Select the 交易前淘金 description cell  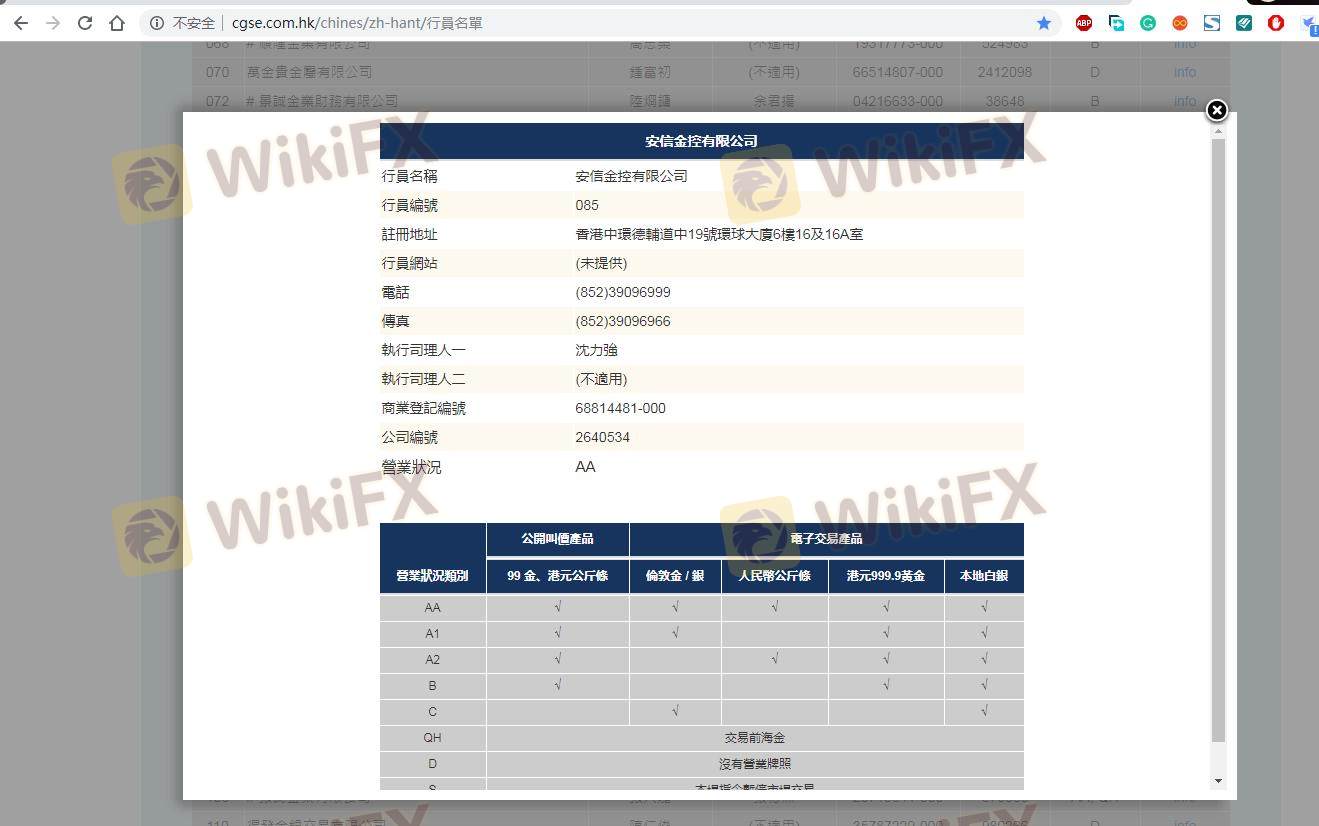pos(755,737)
